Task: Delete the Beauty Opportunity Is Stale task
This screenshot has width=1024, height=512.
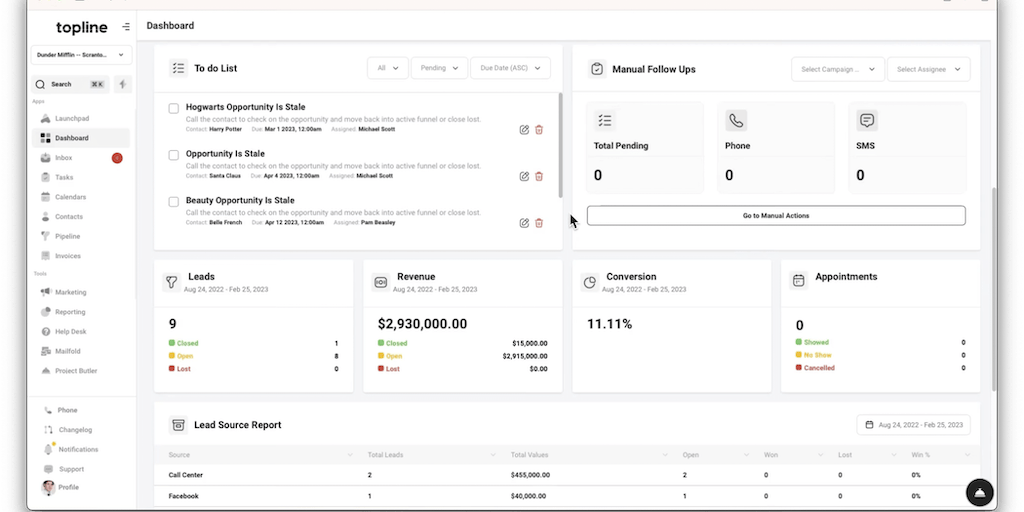Action: (x=539, y=223)
